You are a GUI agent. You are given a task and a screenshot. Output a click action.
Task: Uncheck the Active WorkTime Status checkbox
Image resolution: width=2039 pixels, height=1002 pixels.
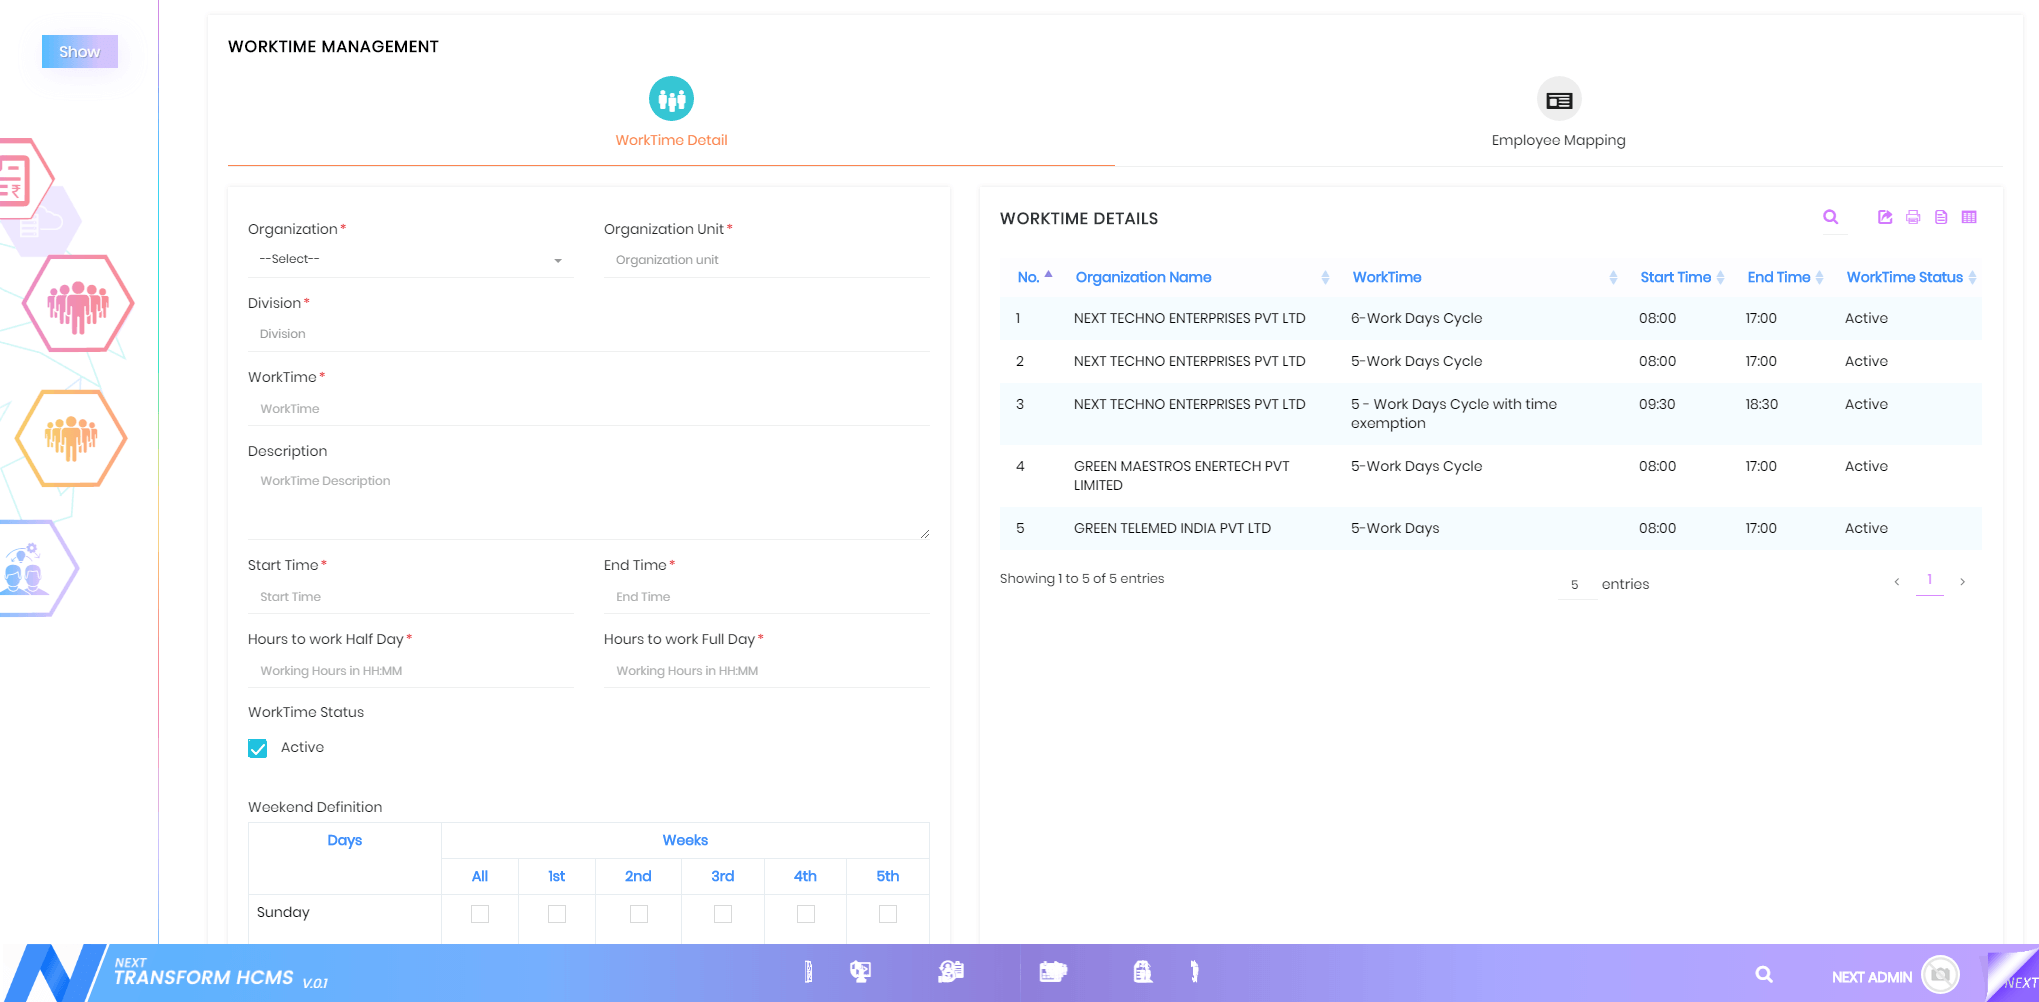coord(258,748)
